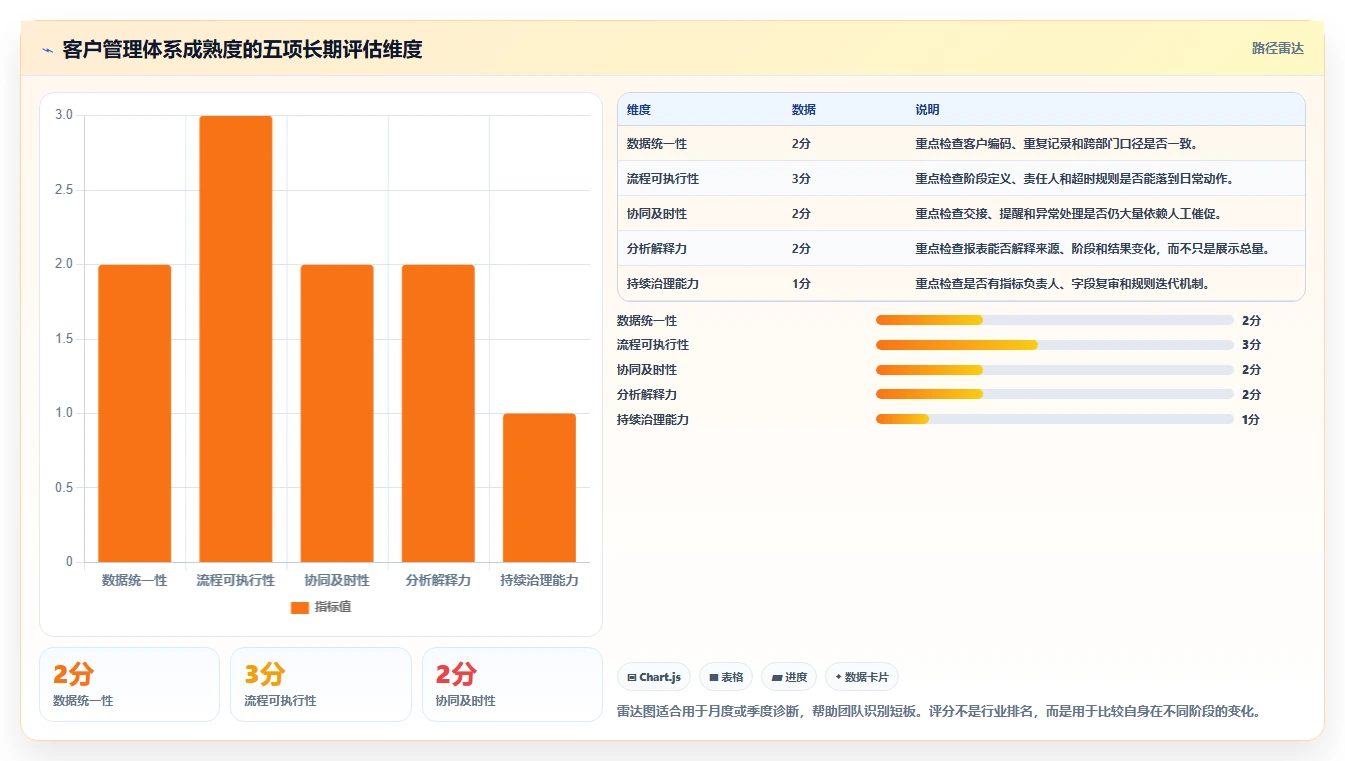
Task: Click the 路径雷达 label at top right
Action: click(1278, 48)
